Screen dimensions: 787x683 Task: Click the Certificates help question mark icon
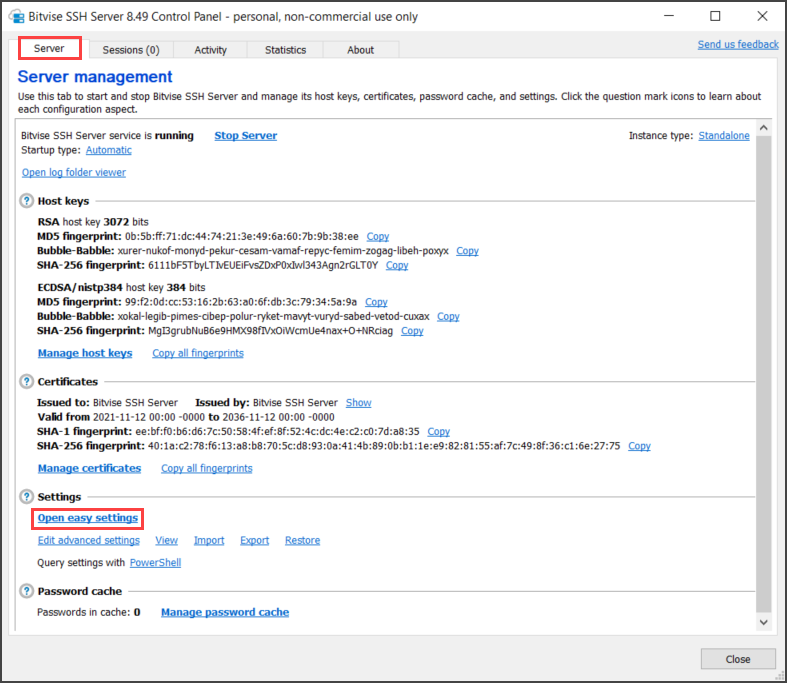[27, 382]
